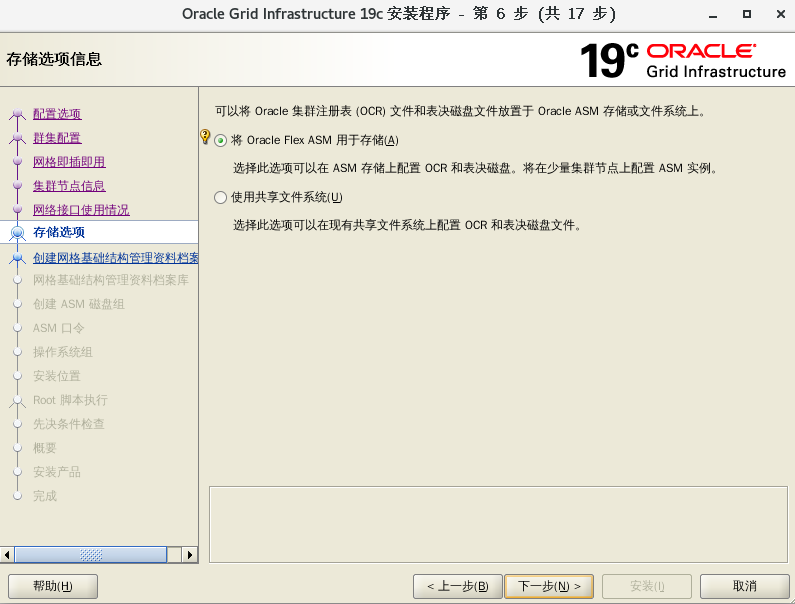The width and height of the screenshot is (795, 604).
Task: Click the disabled 网格基础结构管理资料档案库 step
Action: (111, 280)
